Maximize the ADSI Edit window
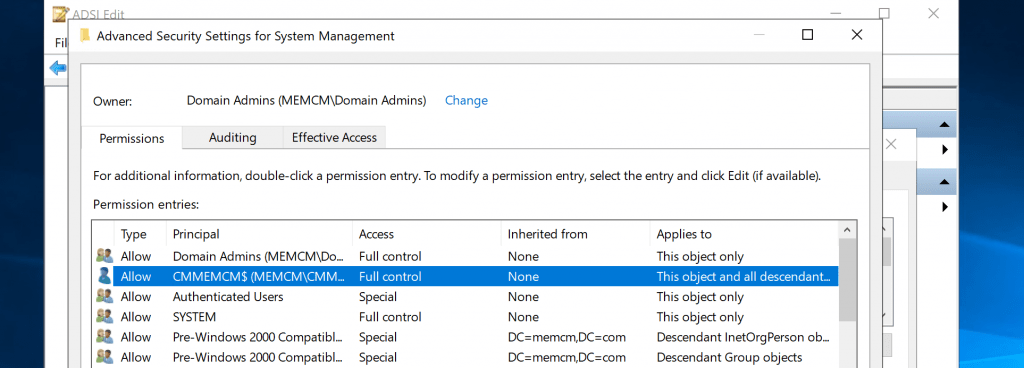 tap(884, 13)
